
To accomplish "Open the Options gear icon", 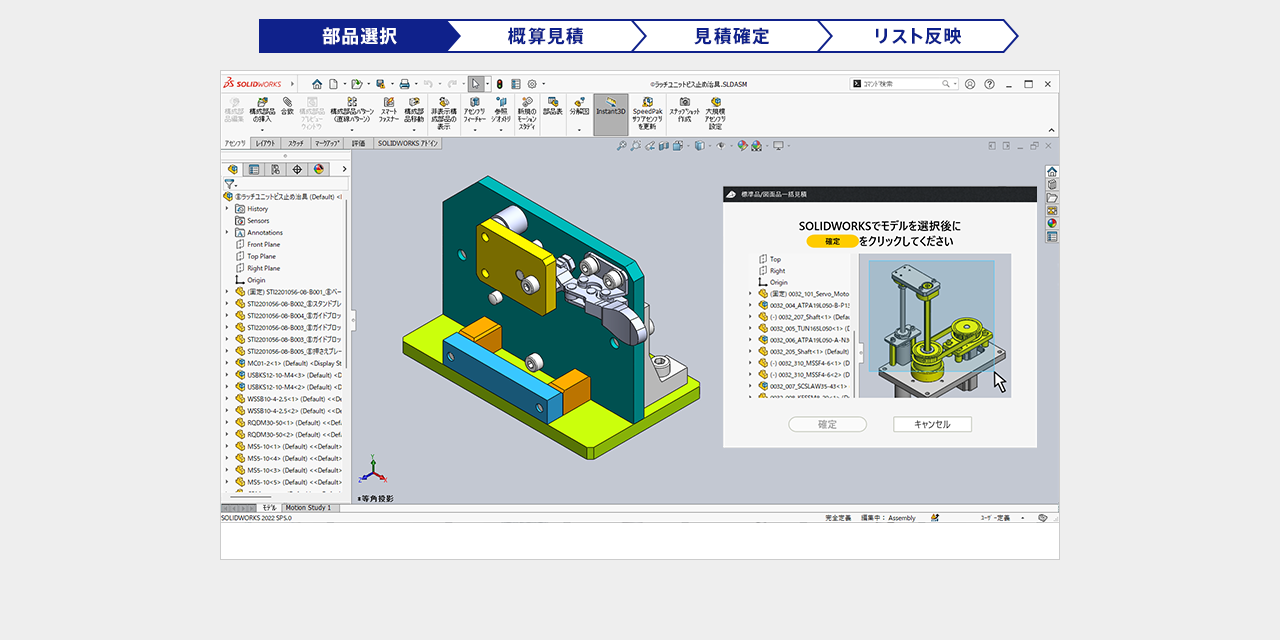I will pyautogui.click(x=532, y=84).
